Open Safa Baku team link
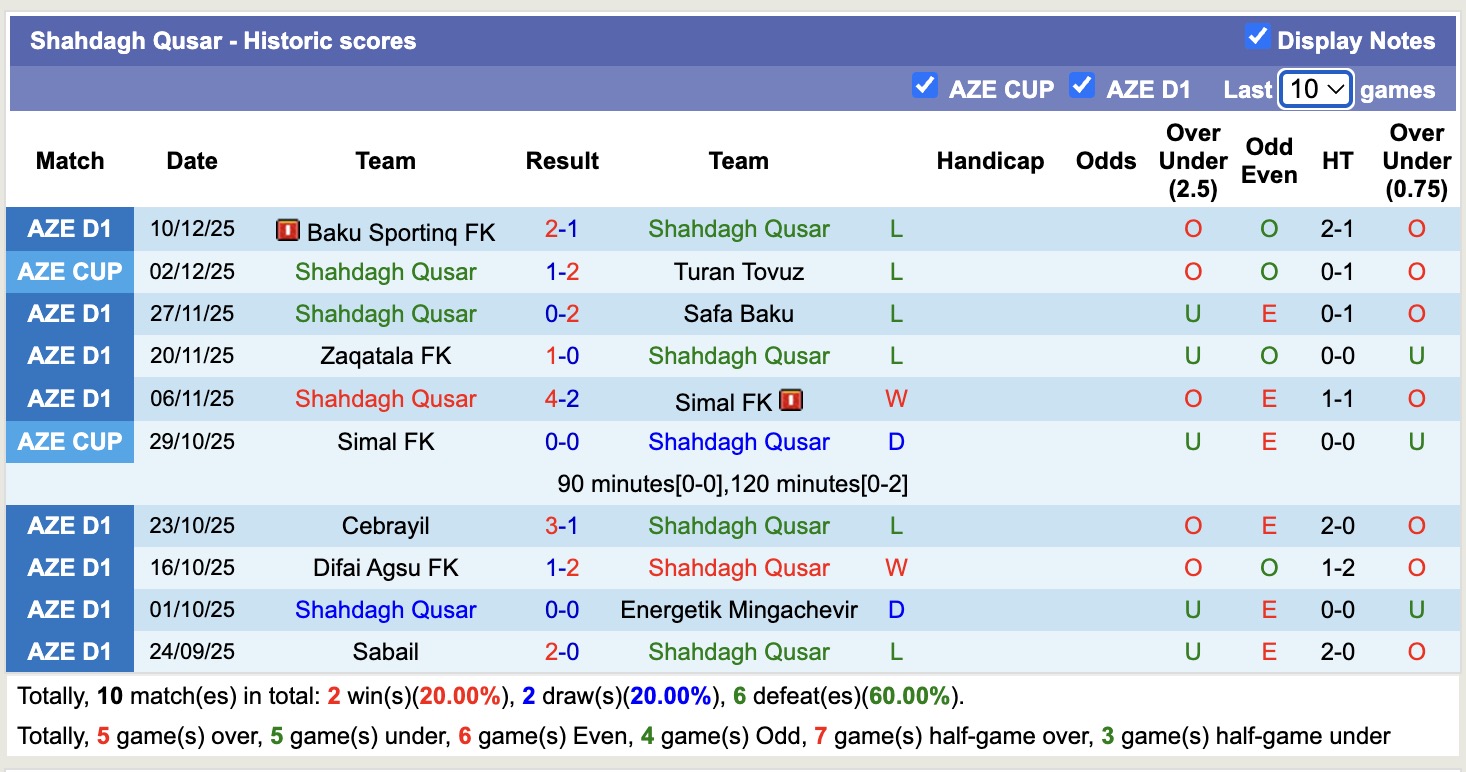This screenshot has width=1466, height=772. pyautogui.click(x=738, y=314)
